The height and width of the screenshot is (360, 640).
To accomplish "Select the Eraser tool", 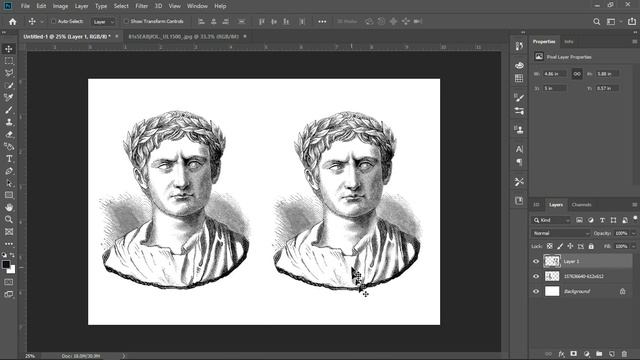I will coord(9,134).
